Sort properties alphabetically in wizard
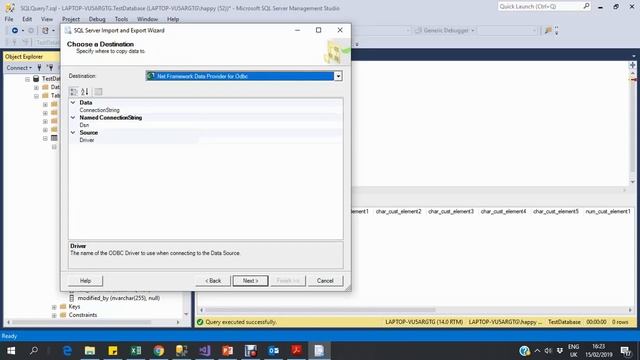 tap(84, 92)
